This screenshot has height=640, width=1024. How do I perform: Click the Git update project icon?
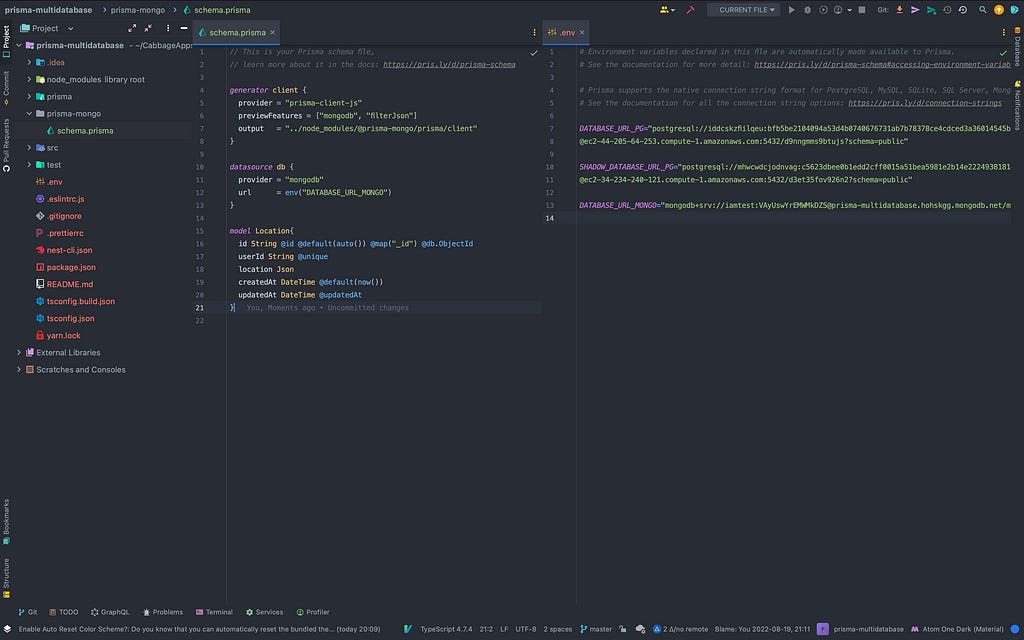pyautogui.click(x=900, y=10)
